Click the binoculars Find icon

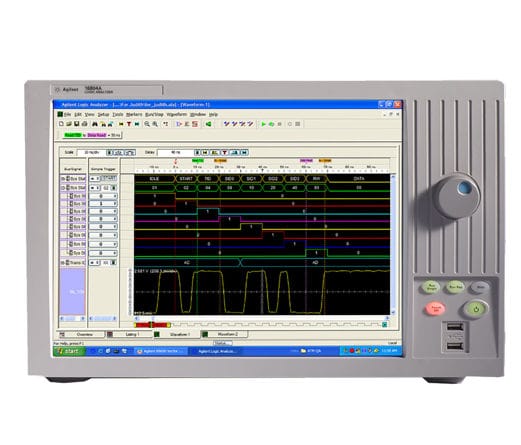(95, 124)
